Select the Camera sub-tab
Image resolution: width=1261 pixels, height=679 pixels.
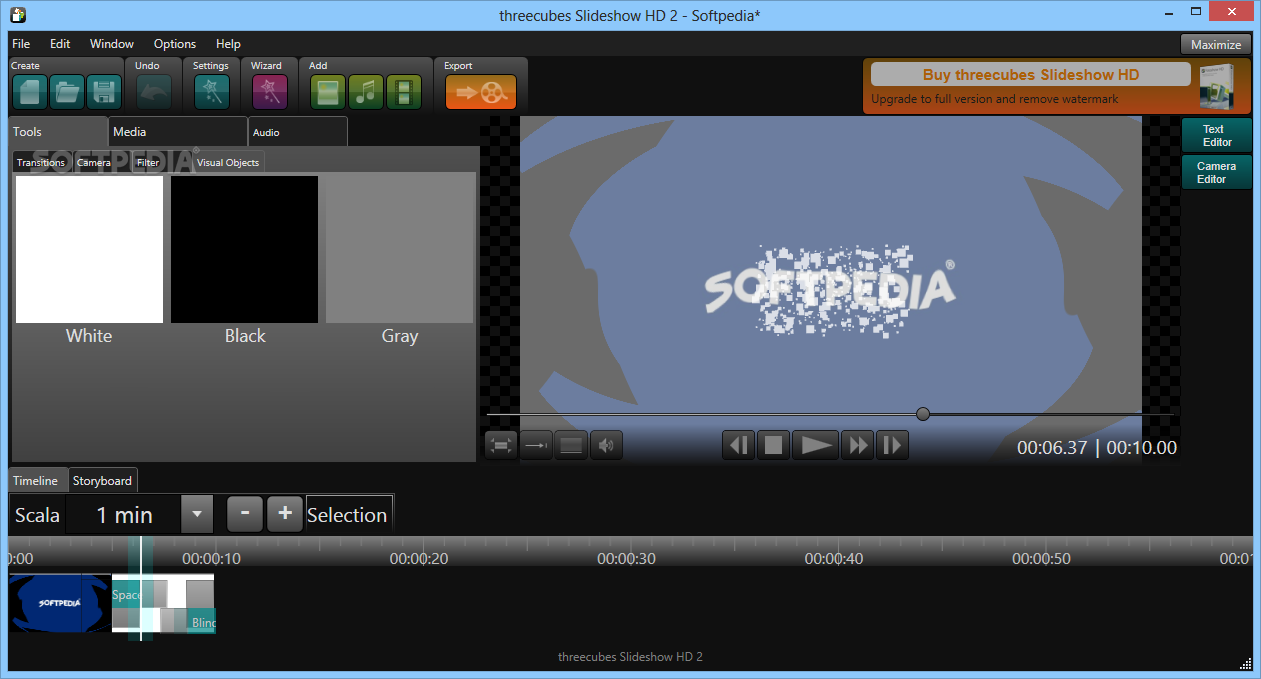point(94,162)
